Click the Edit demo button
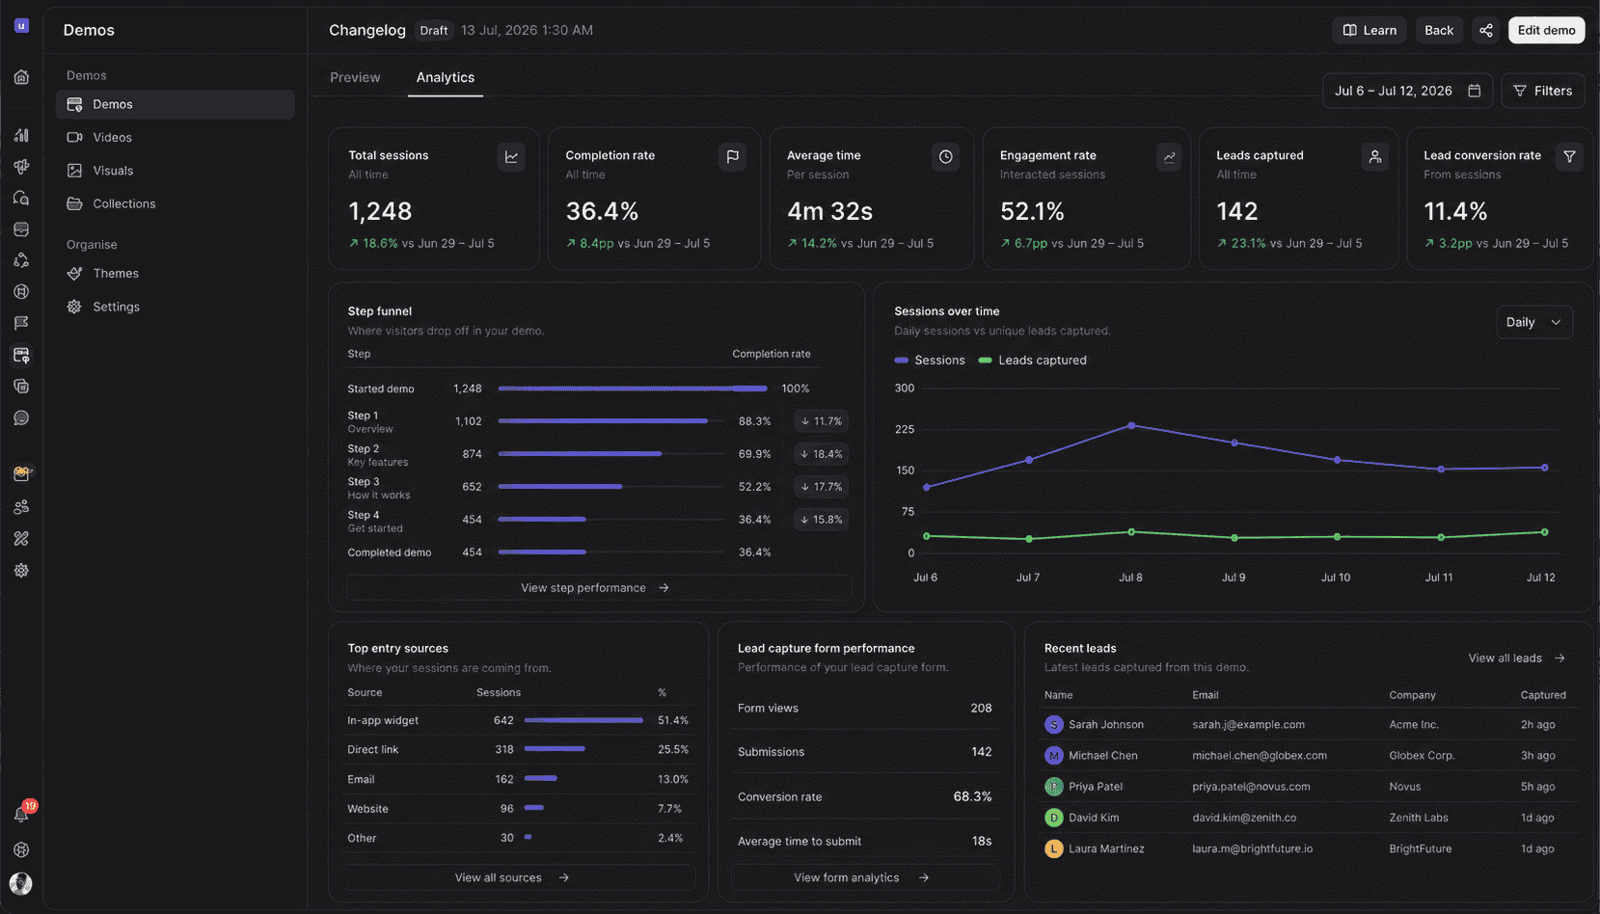Image resolution: width=1600 pixels, height=914 pixels. [x=1546, y=30]
